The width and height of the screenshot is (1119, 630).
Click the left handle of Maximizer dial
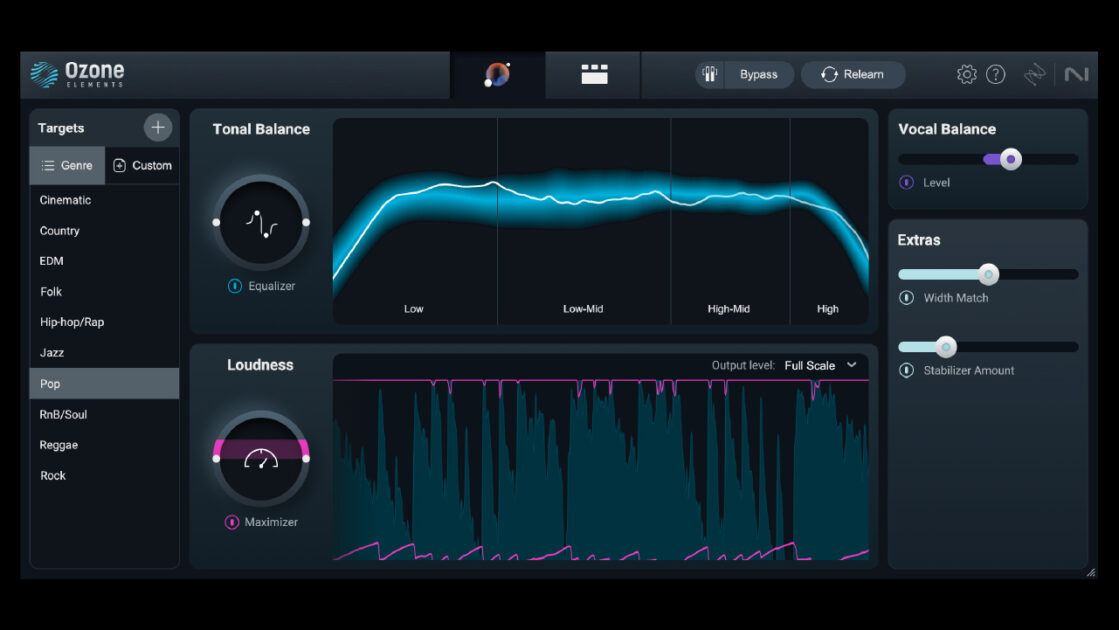coord(216,459)
